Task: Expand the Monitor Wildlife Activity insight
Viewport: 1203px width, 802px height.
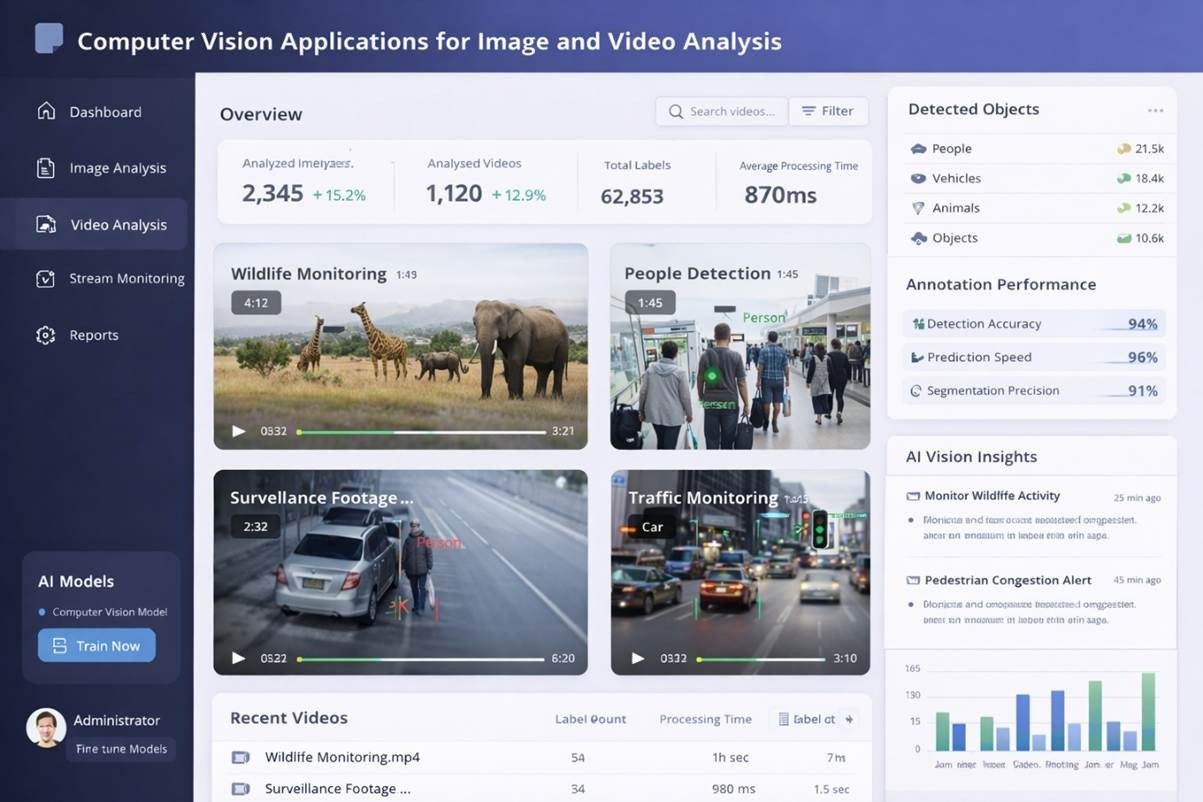Action: (991, 496)
